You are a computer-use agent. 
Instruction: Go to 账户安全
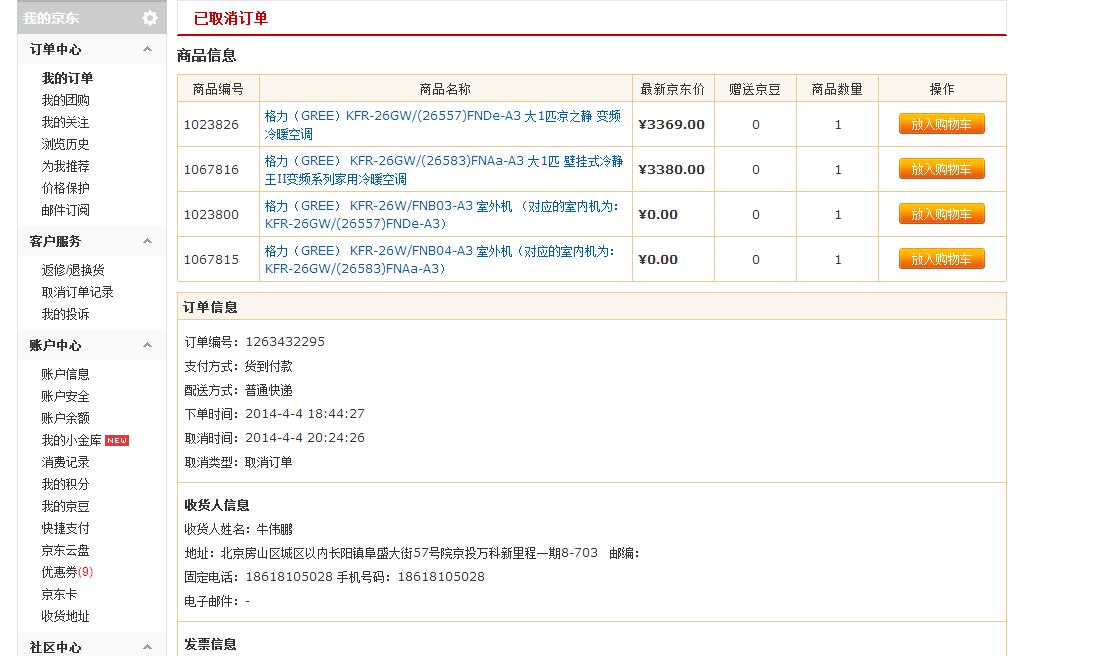click(x=66, y=397)
